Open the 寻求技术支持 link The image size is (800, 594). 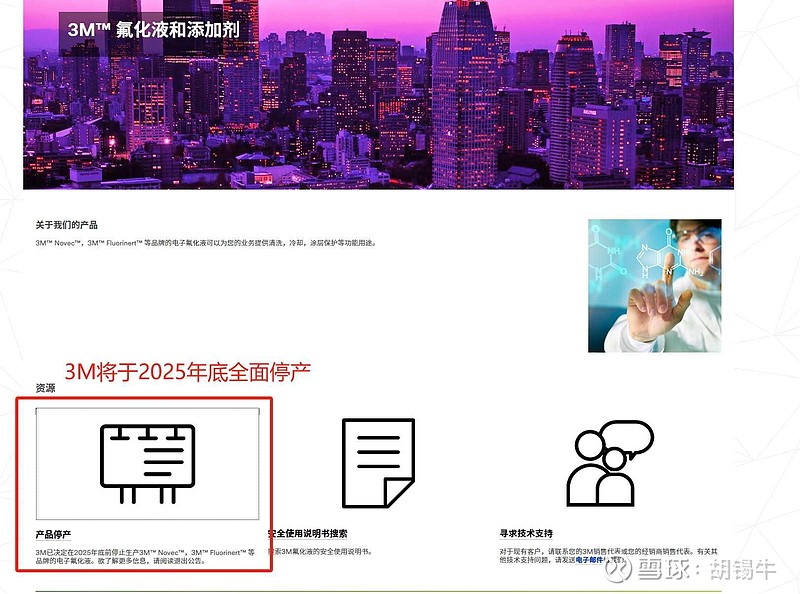click(x=526, y=533)
